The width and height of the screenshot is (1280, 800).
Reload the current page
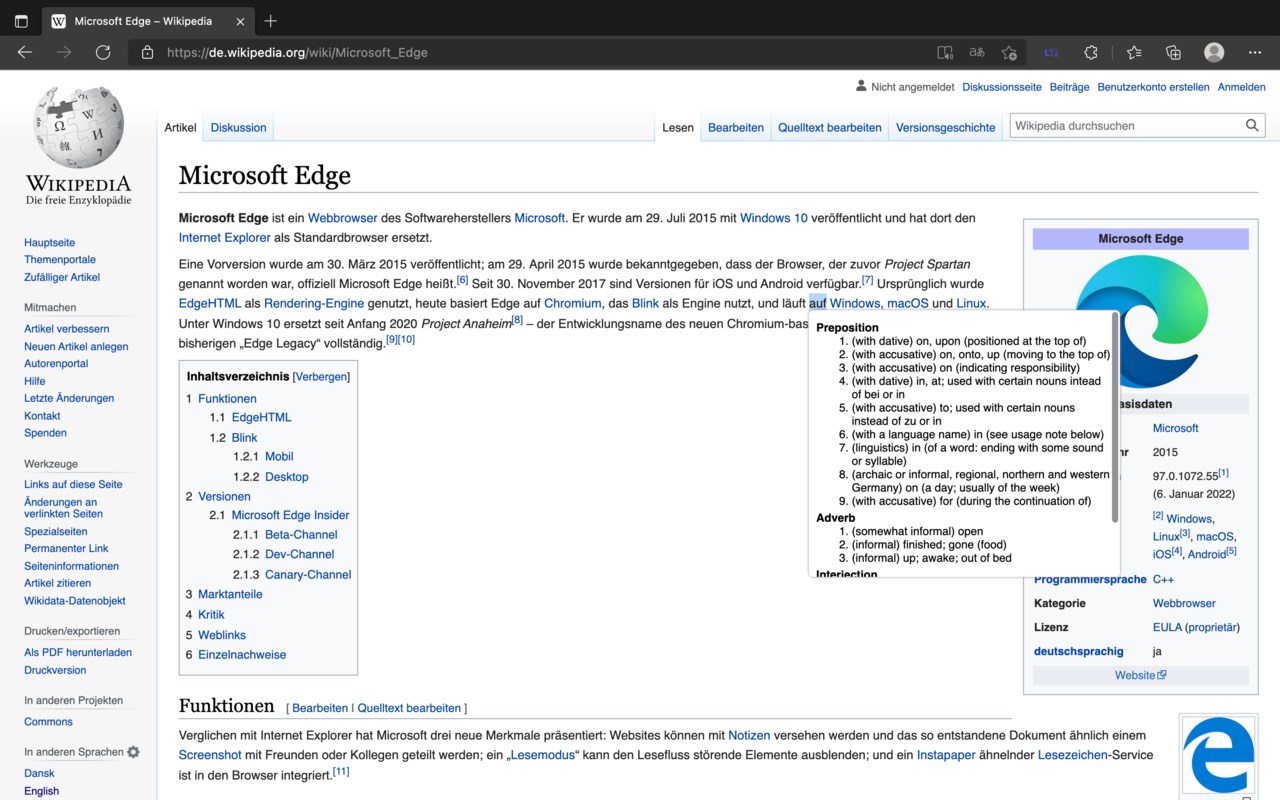click(103, 52)
